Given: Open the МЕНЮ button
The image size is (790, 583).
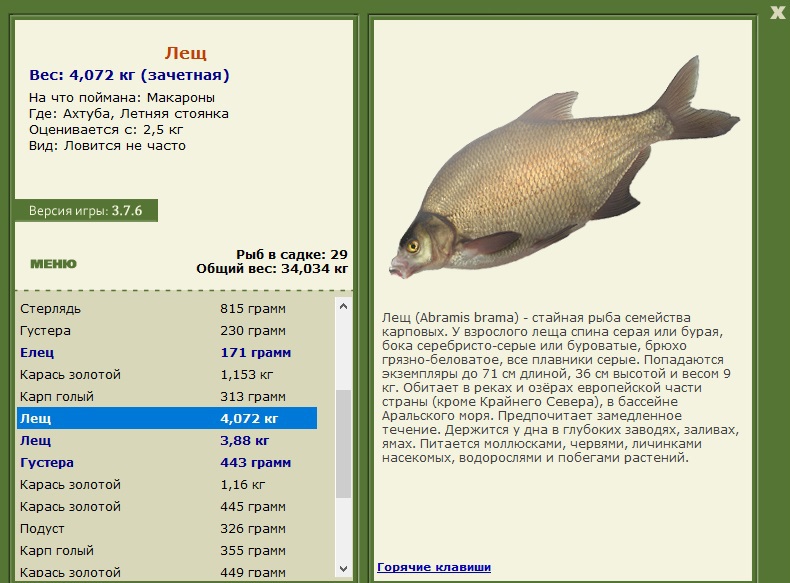Looking at the screenshot, I should [53, 264].
